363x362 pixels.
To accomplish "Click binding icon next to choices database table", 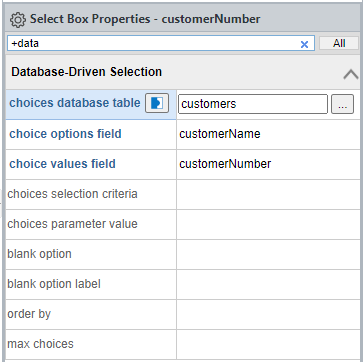I will [157, 103].
